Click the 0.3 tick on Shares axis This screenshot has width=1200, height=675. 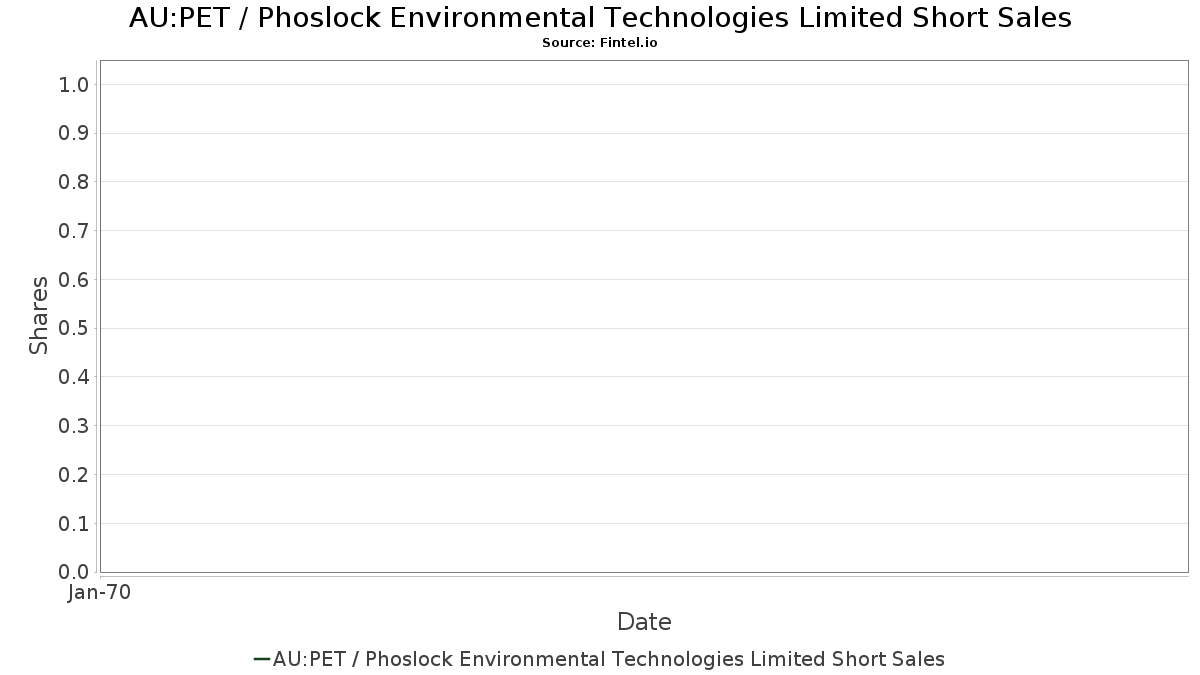75,426
